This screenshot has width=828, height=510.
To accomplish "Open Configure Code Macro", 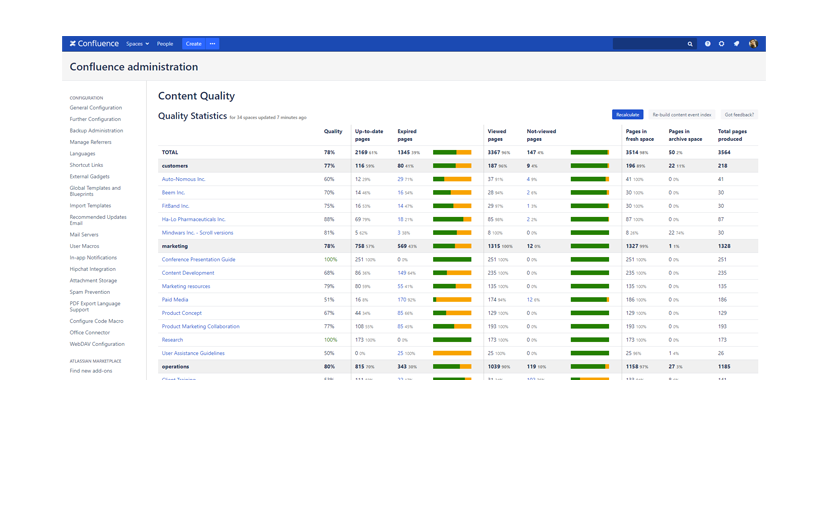I will pos(97,321).
